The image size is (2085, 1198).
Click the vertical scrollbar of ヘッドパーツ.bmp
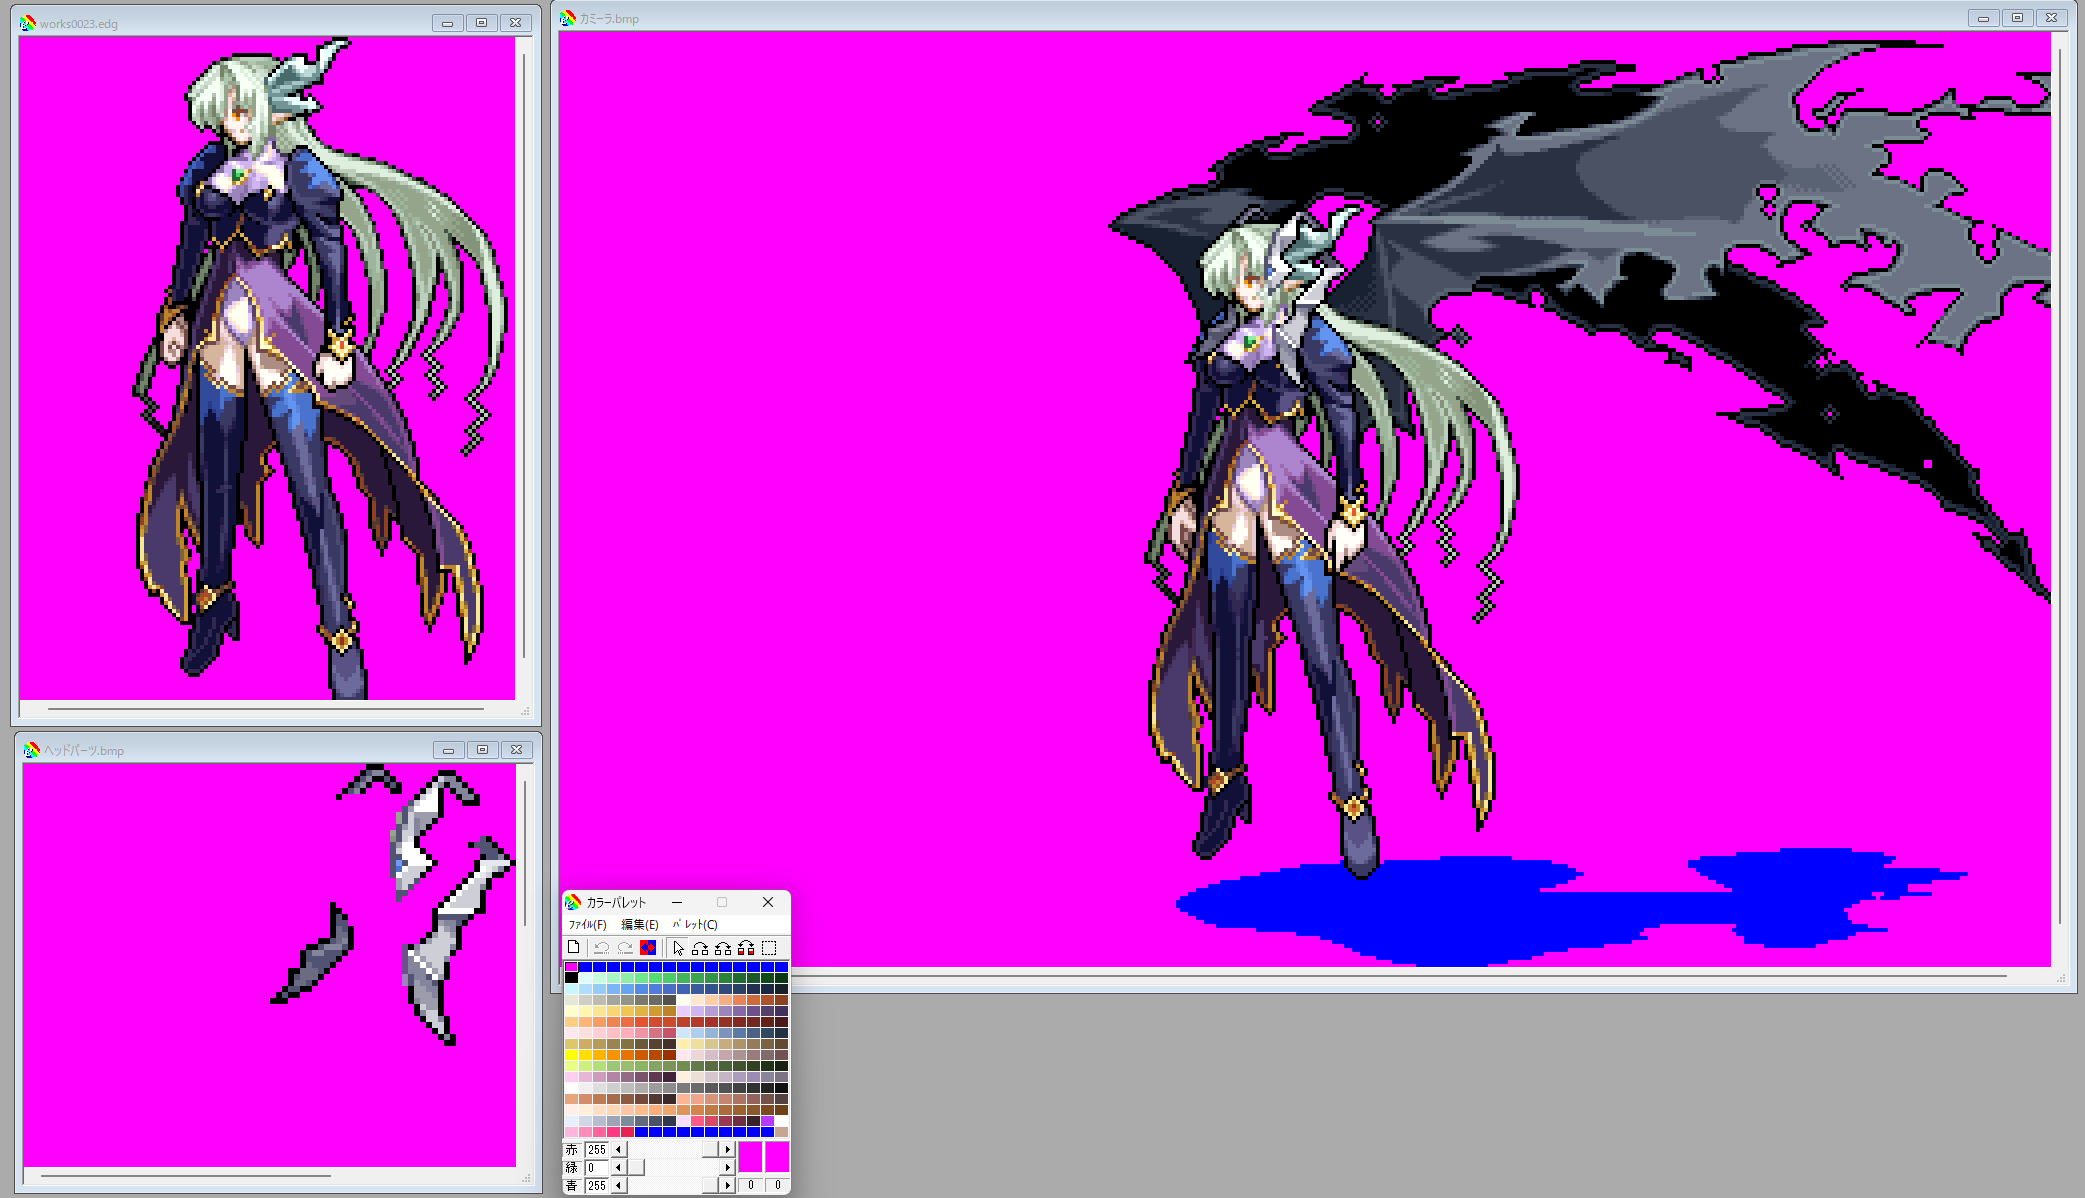525,853
